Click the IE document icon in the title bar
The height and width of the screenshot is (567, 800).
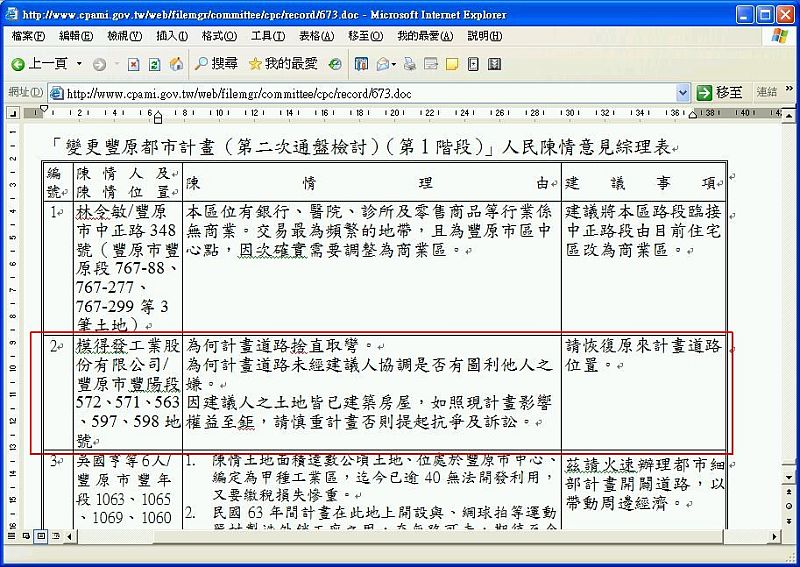point(11,14)
